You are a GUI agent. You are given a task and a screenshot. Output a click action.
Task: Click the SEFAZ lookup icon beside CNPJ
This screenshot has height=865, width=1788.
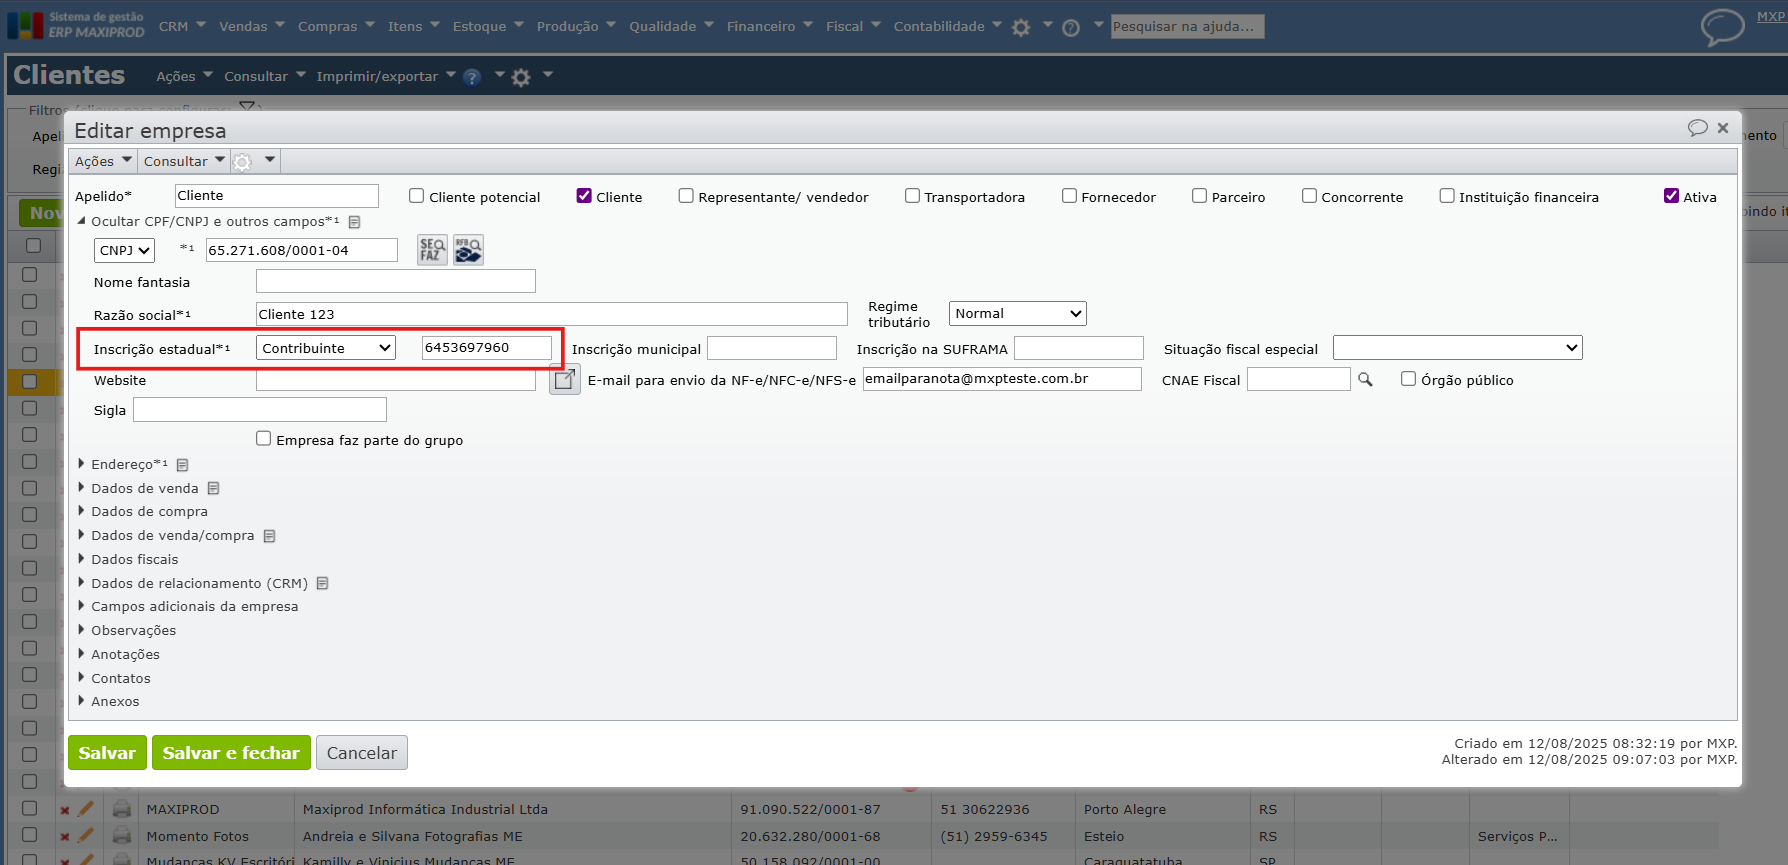point(432,249)
